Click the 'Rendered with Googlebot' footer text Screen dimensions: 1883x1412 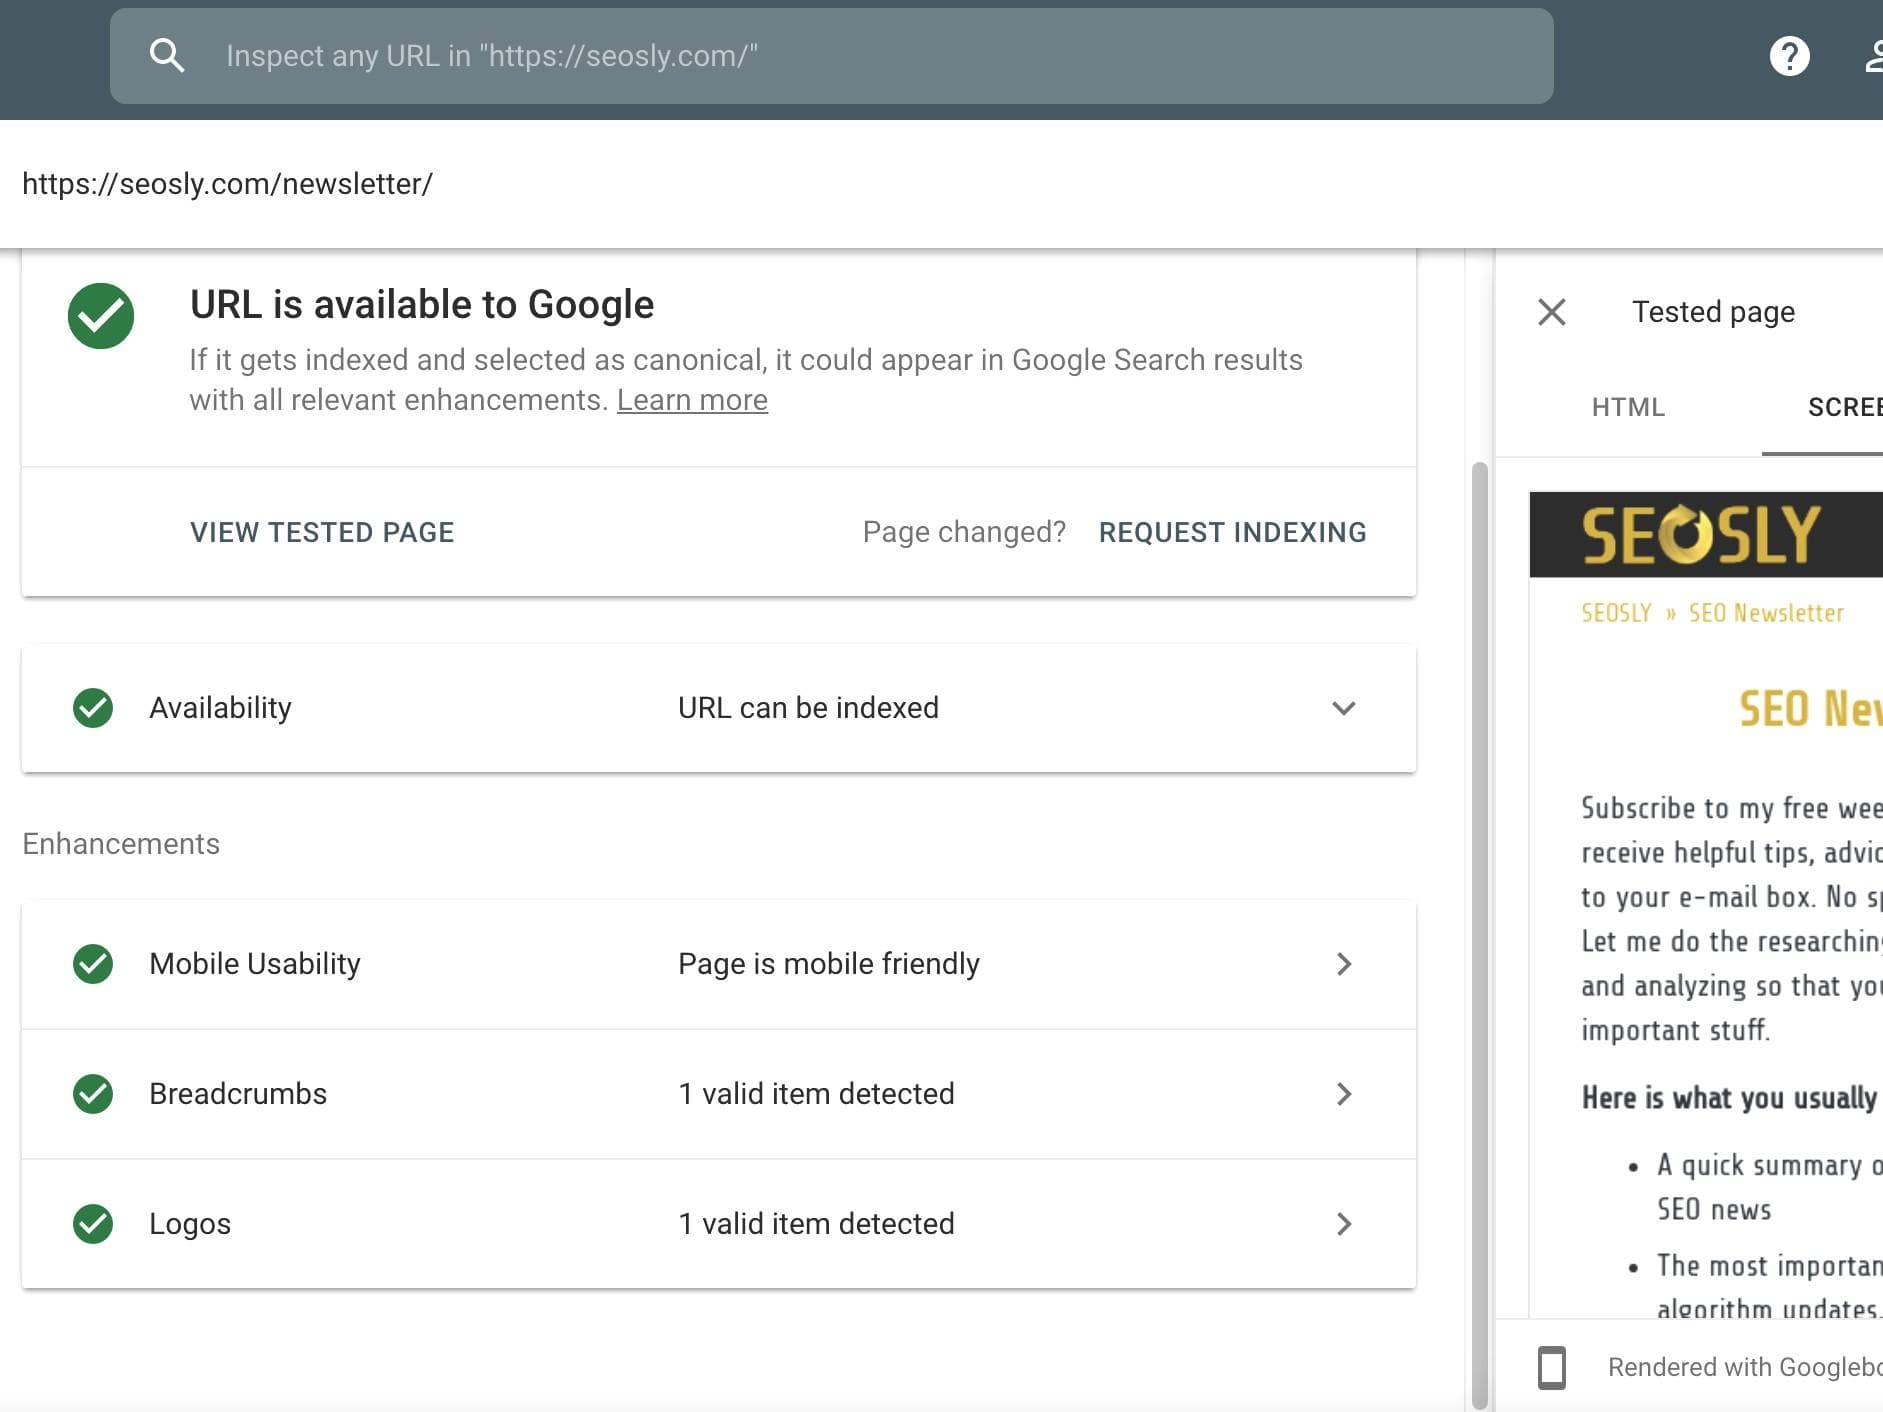point(1745,1368)
